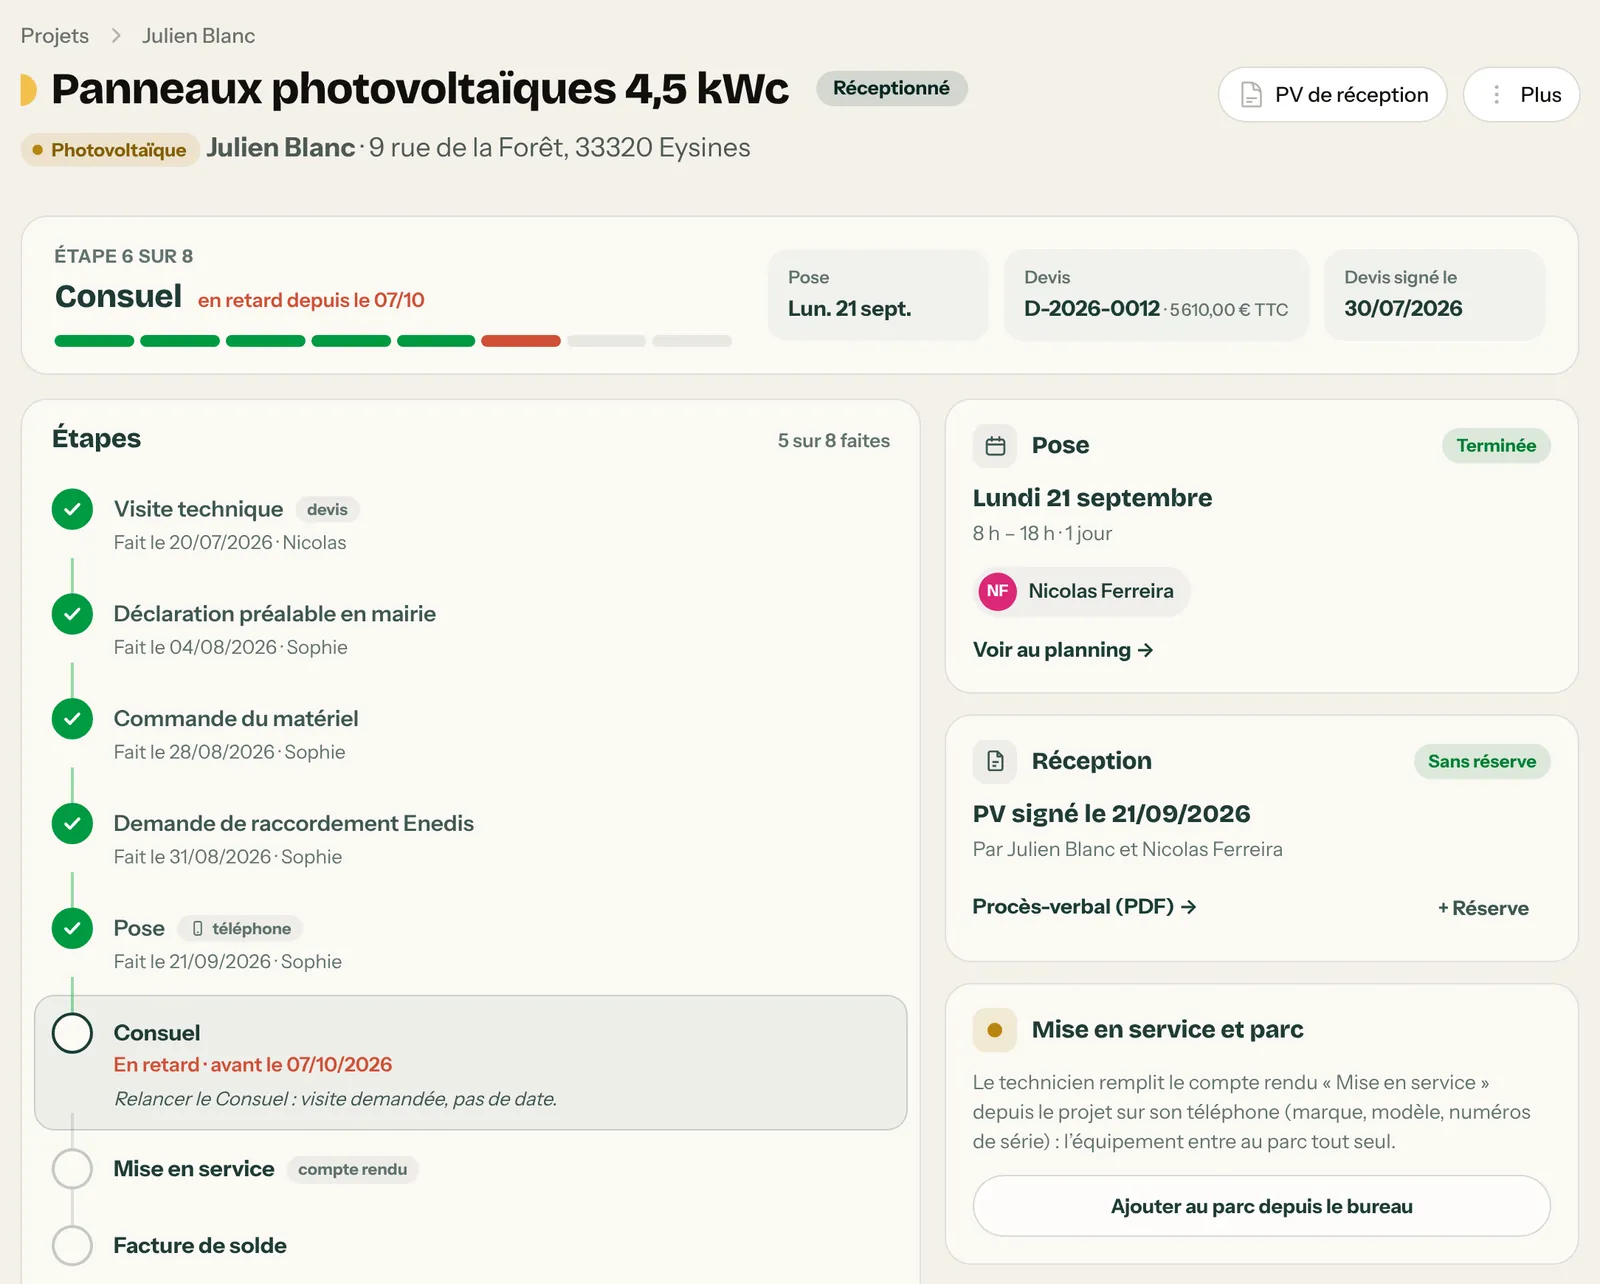Click the devis tag on Visite technique
The image size is (1600, 1284).
pyautogui.click(x=327, y=510)
